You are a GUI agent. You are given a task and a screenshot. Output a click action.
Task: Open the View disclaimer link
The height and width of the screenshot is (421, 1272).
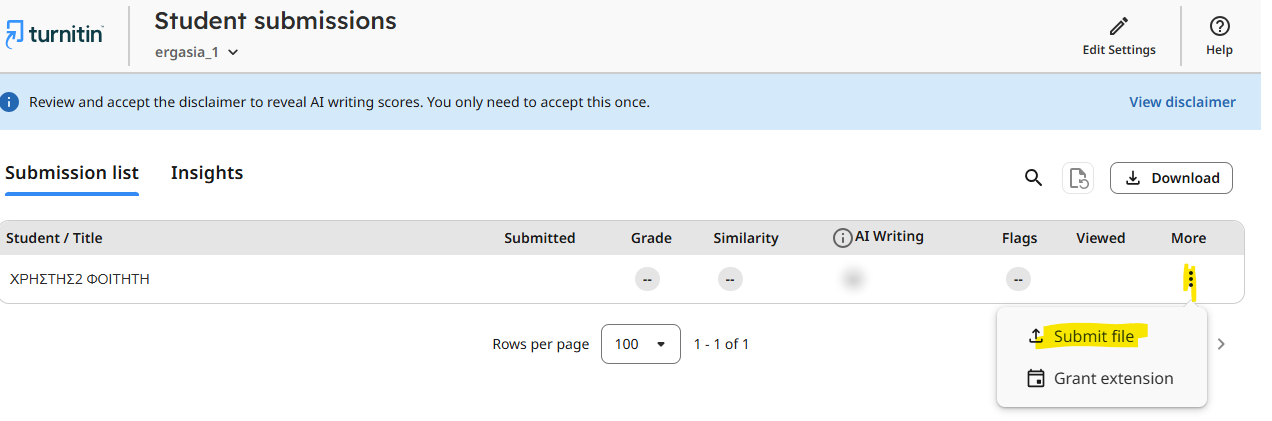tap(1182, 102)
